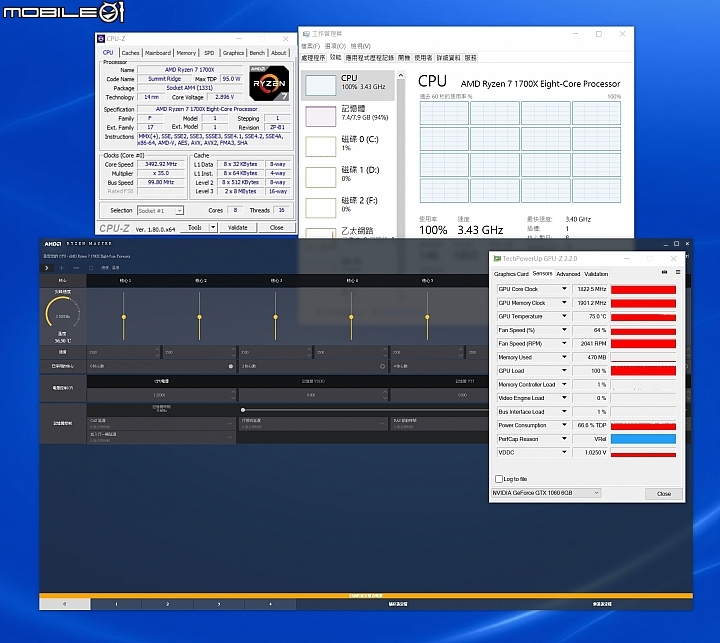Switch to the Bench tab in CPU-Z
Viewport: 720px width, 643px height.
tap(257, 53)
